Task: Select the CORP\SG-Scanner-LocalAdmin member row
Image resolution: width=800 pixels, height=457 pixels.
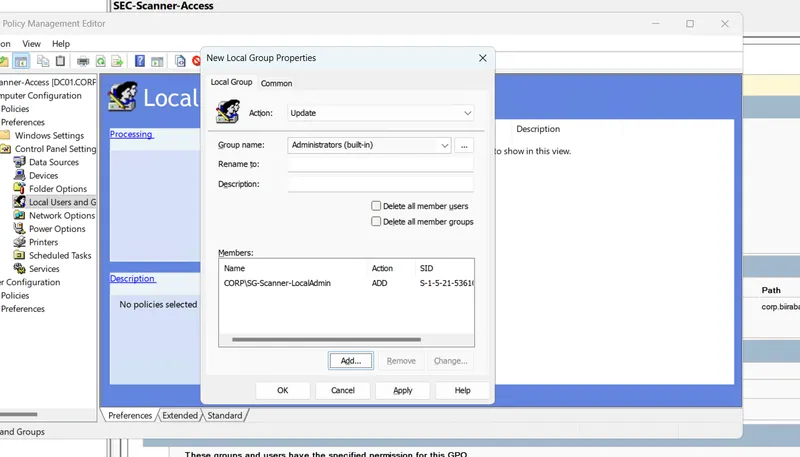Action: click(346, 283)
